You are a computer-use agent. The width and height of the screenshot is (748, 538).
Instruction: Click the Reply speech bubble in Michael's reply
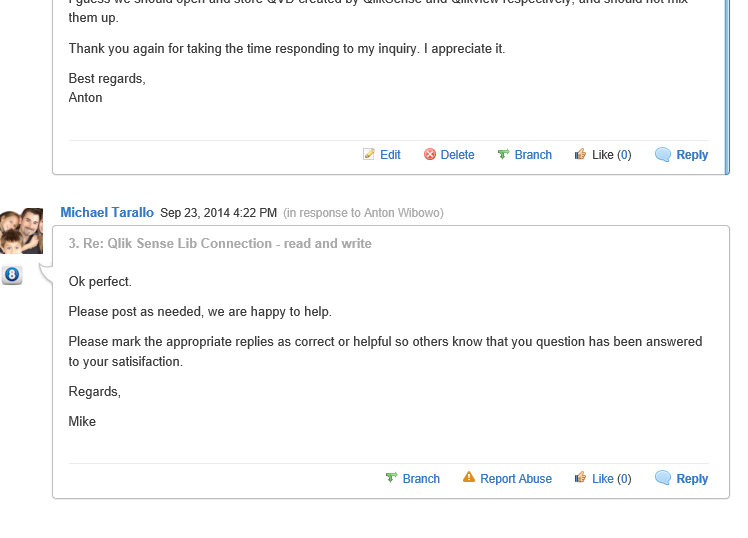(x=662, y=479)
